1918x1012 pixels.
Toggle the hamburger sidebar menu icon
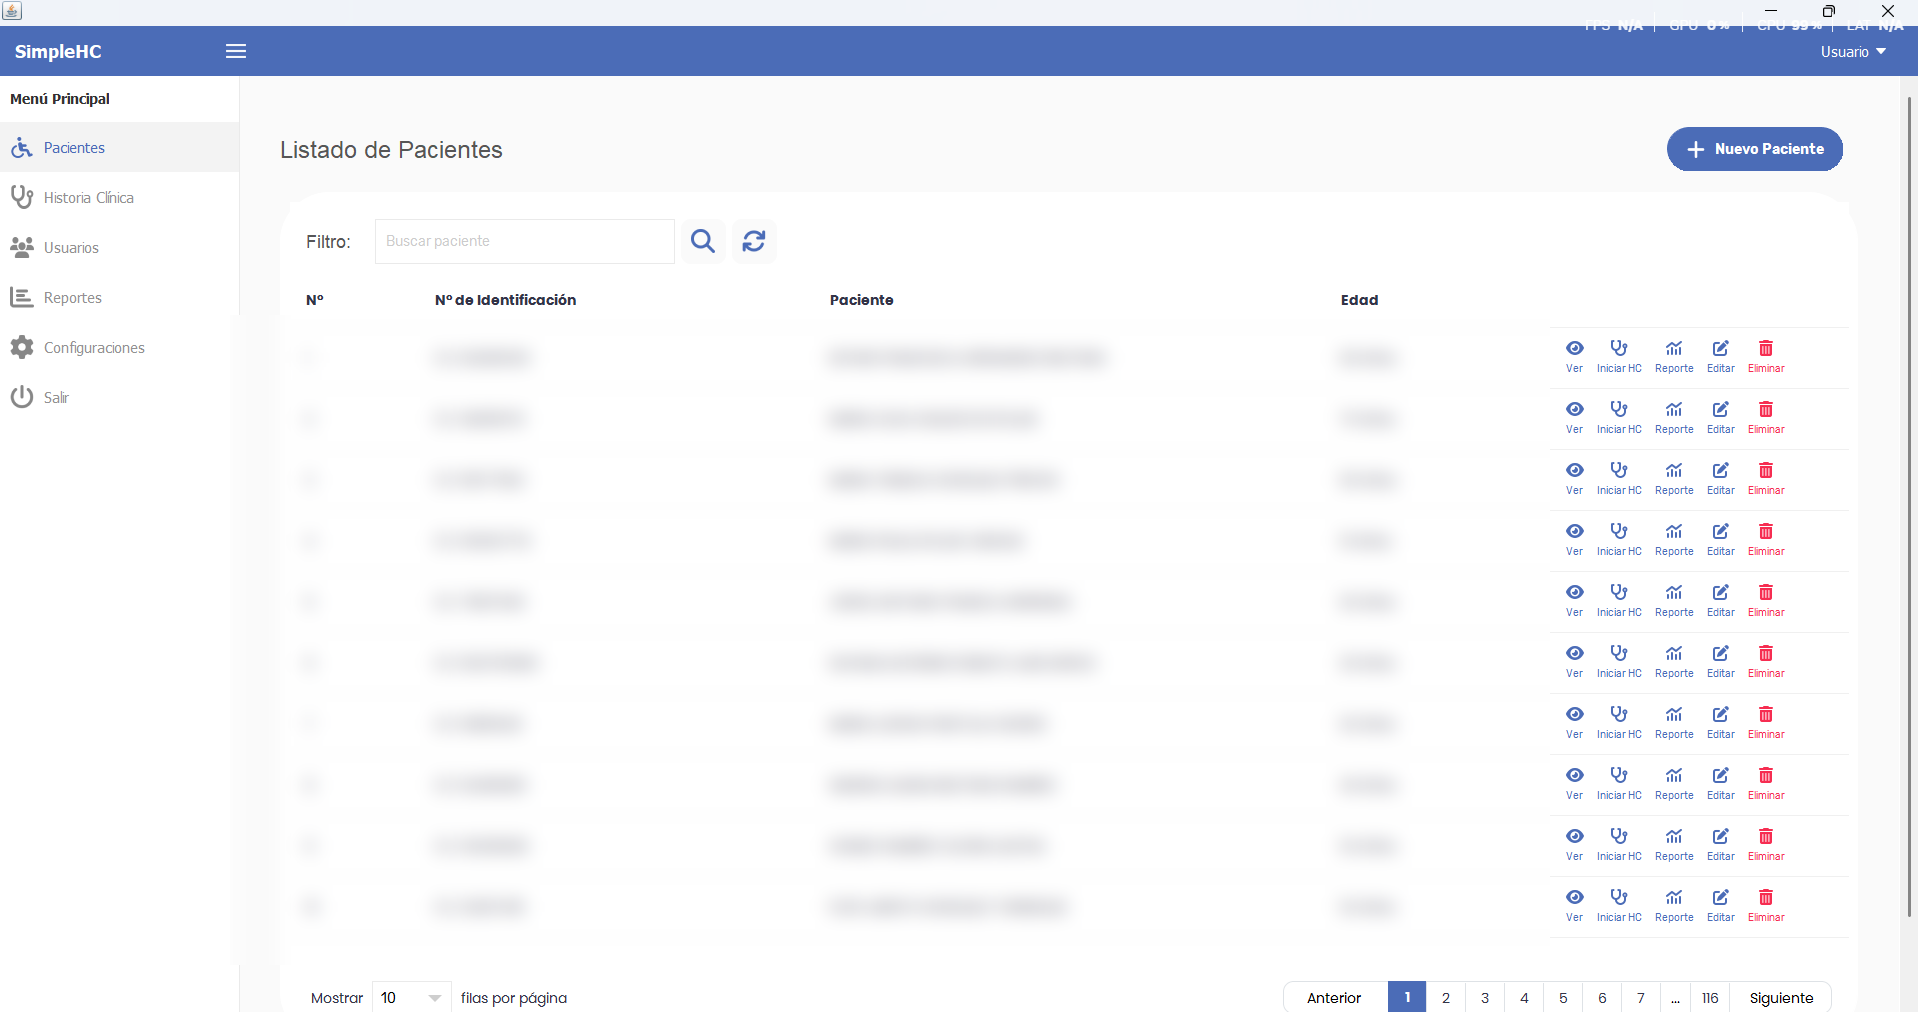(x=236, y=51)
